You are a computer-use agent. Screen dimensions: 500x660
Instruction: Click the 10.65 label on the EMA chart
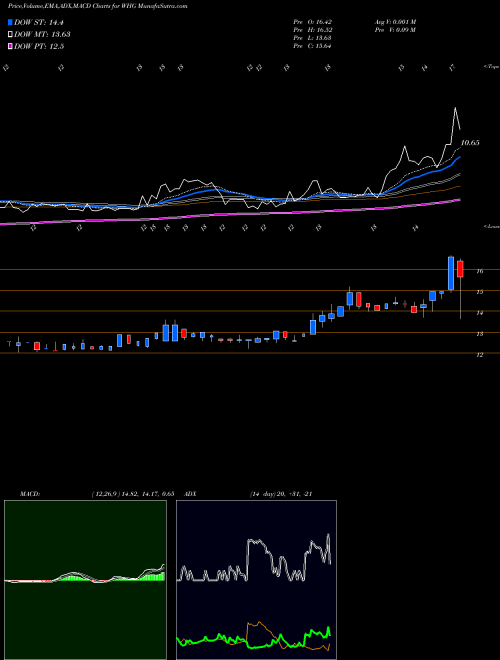470,143
